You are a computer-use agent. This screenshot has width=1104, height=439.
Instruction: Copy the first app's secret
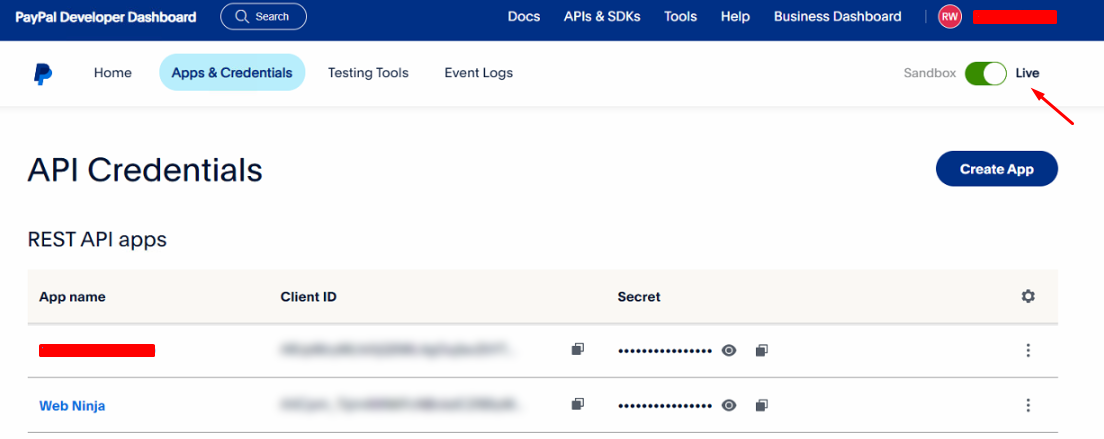pyautogui.click(x=762, y=350)
